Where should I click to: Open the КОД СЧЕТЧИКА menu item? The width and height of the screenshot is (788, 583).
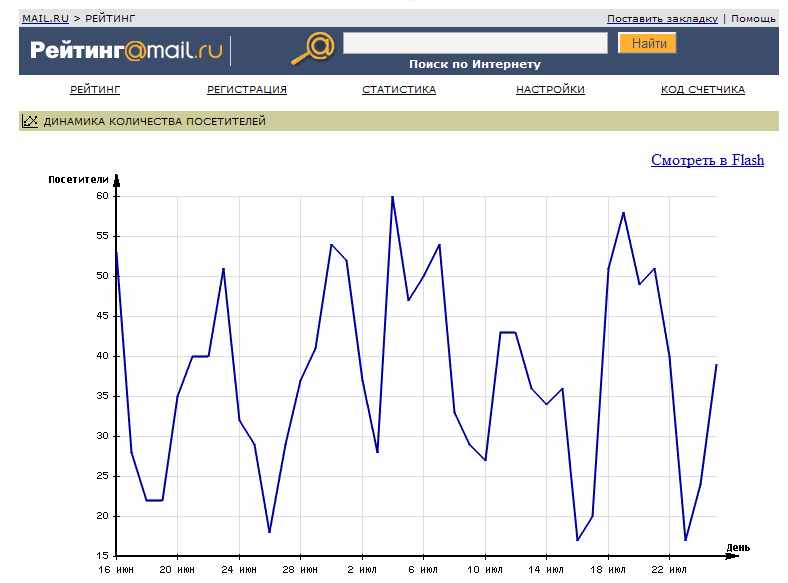(703, 89)
